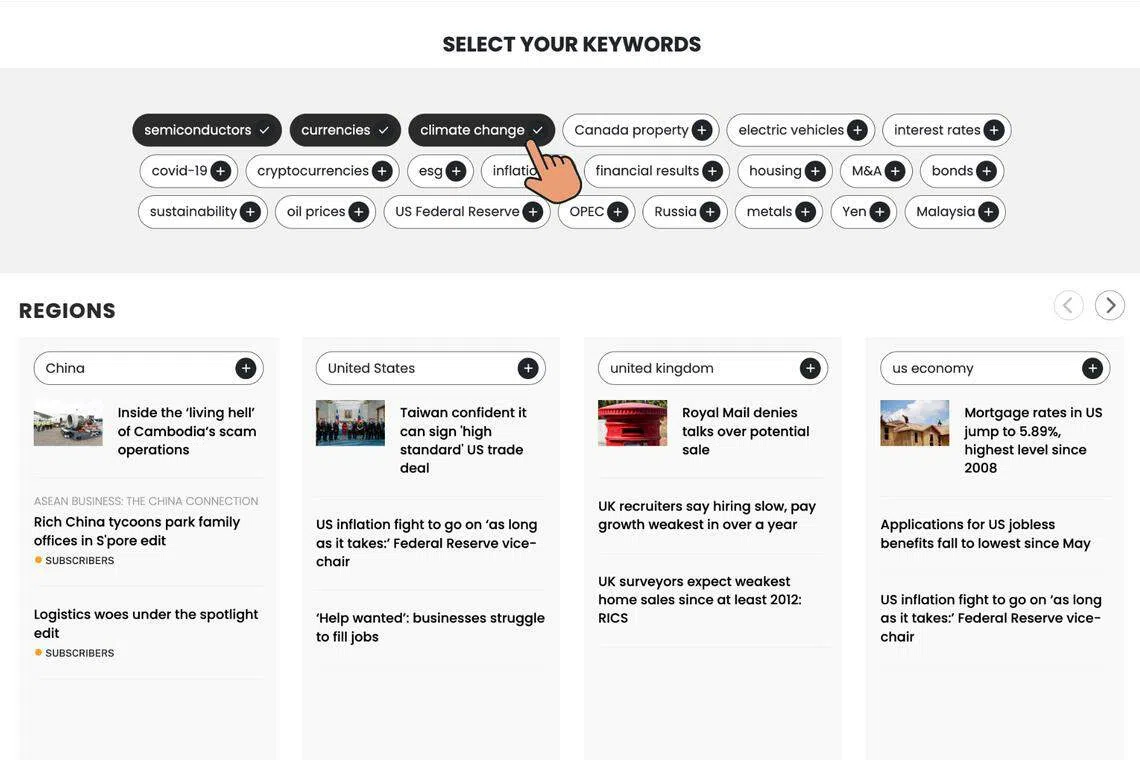Viewport: 1140px width, 760px height.
Task: Deselect the semiconductors keyword
Action: pos(207,130)
